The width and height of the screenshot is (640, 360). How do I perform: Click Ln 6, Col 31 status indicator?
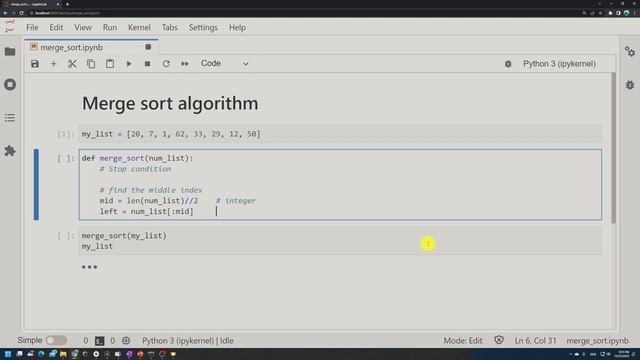pyautogui.click(x=536, y=340)
